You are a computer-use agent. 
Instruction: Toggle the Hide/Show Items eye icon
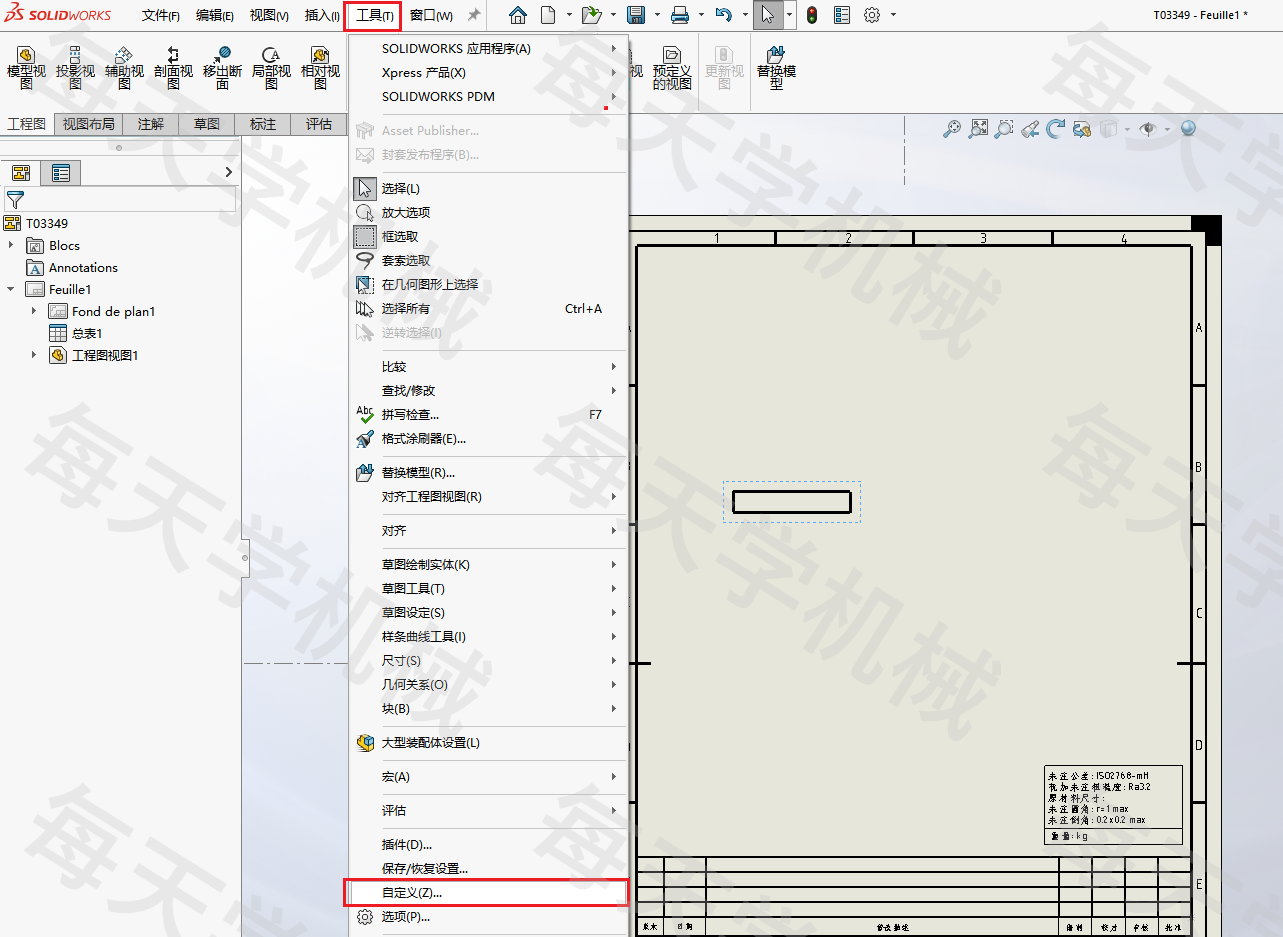point(1148,129)
